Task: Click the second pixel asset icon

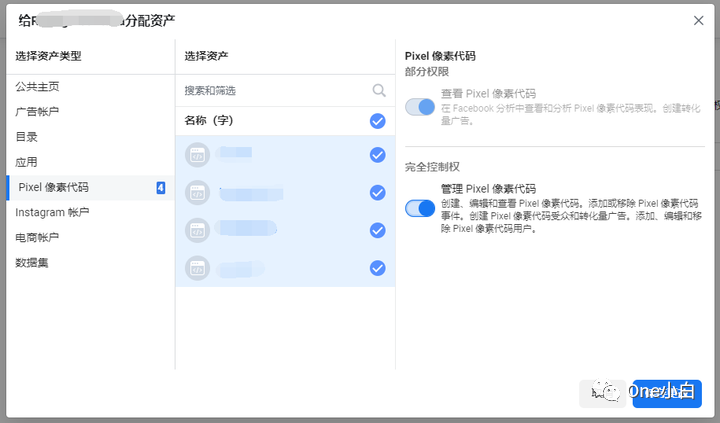Action: (197, 193)
